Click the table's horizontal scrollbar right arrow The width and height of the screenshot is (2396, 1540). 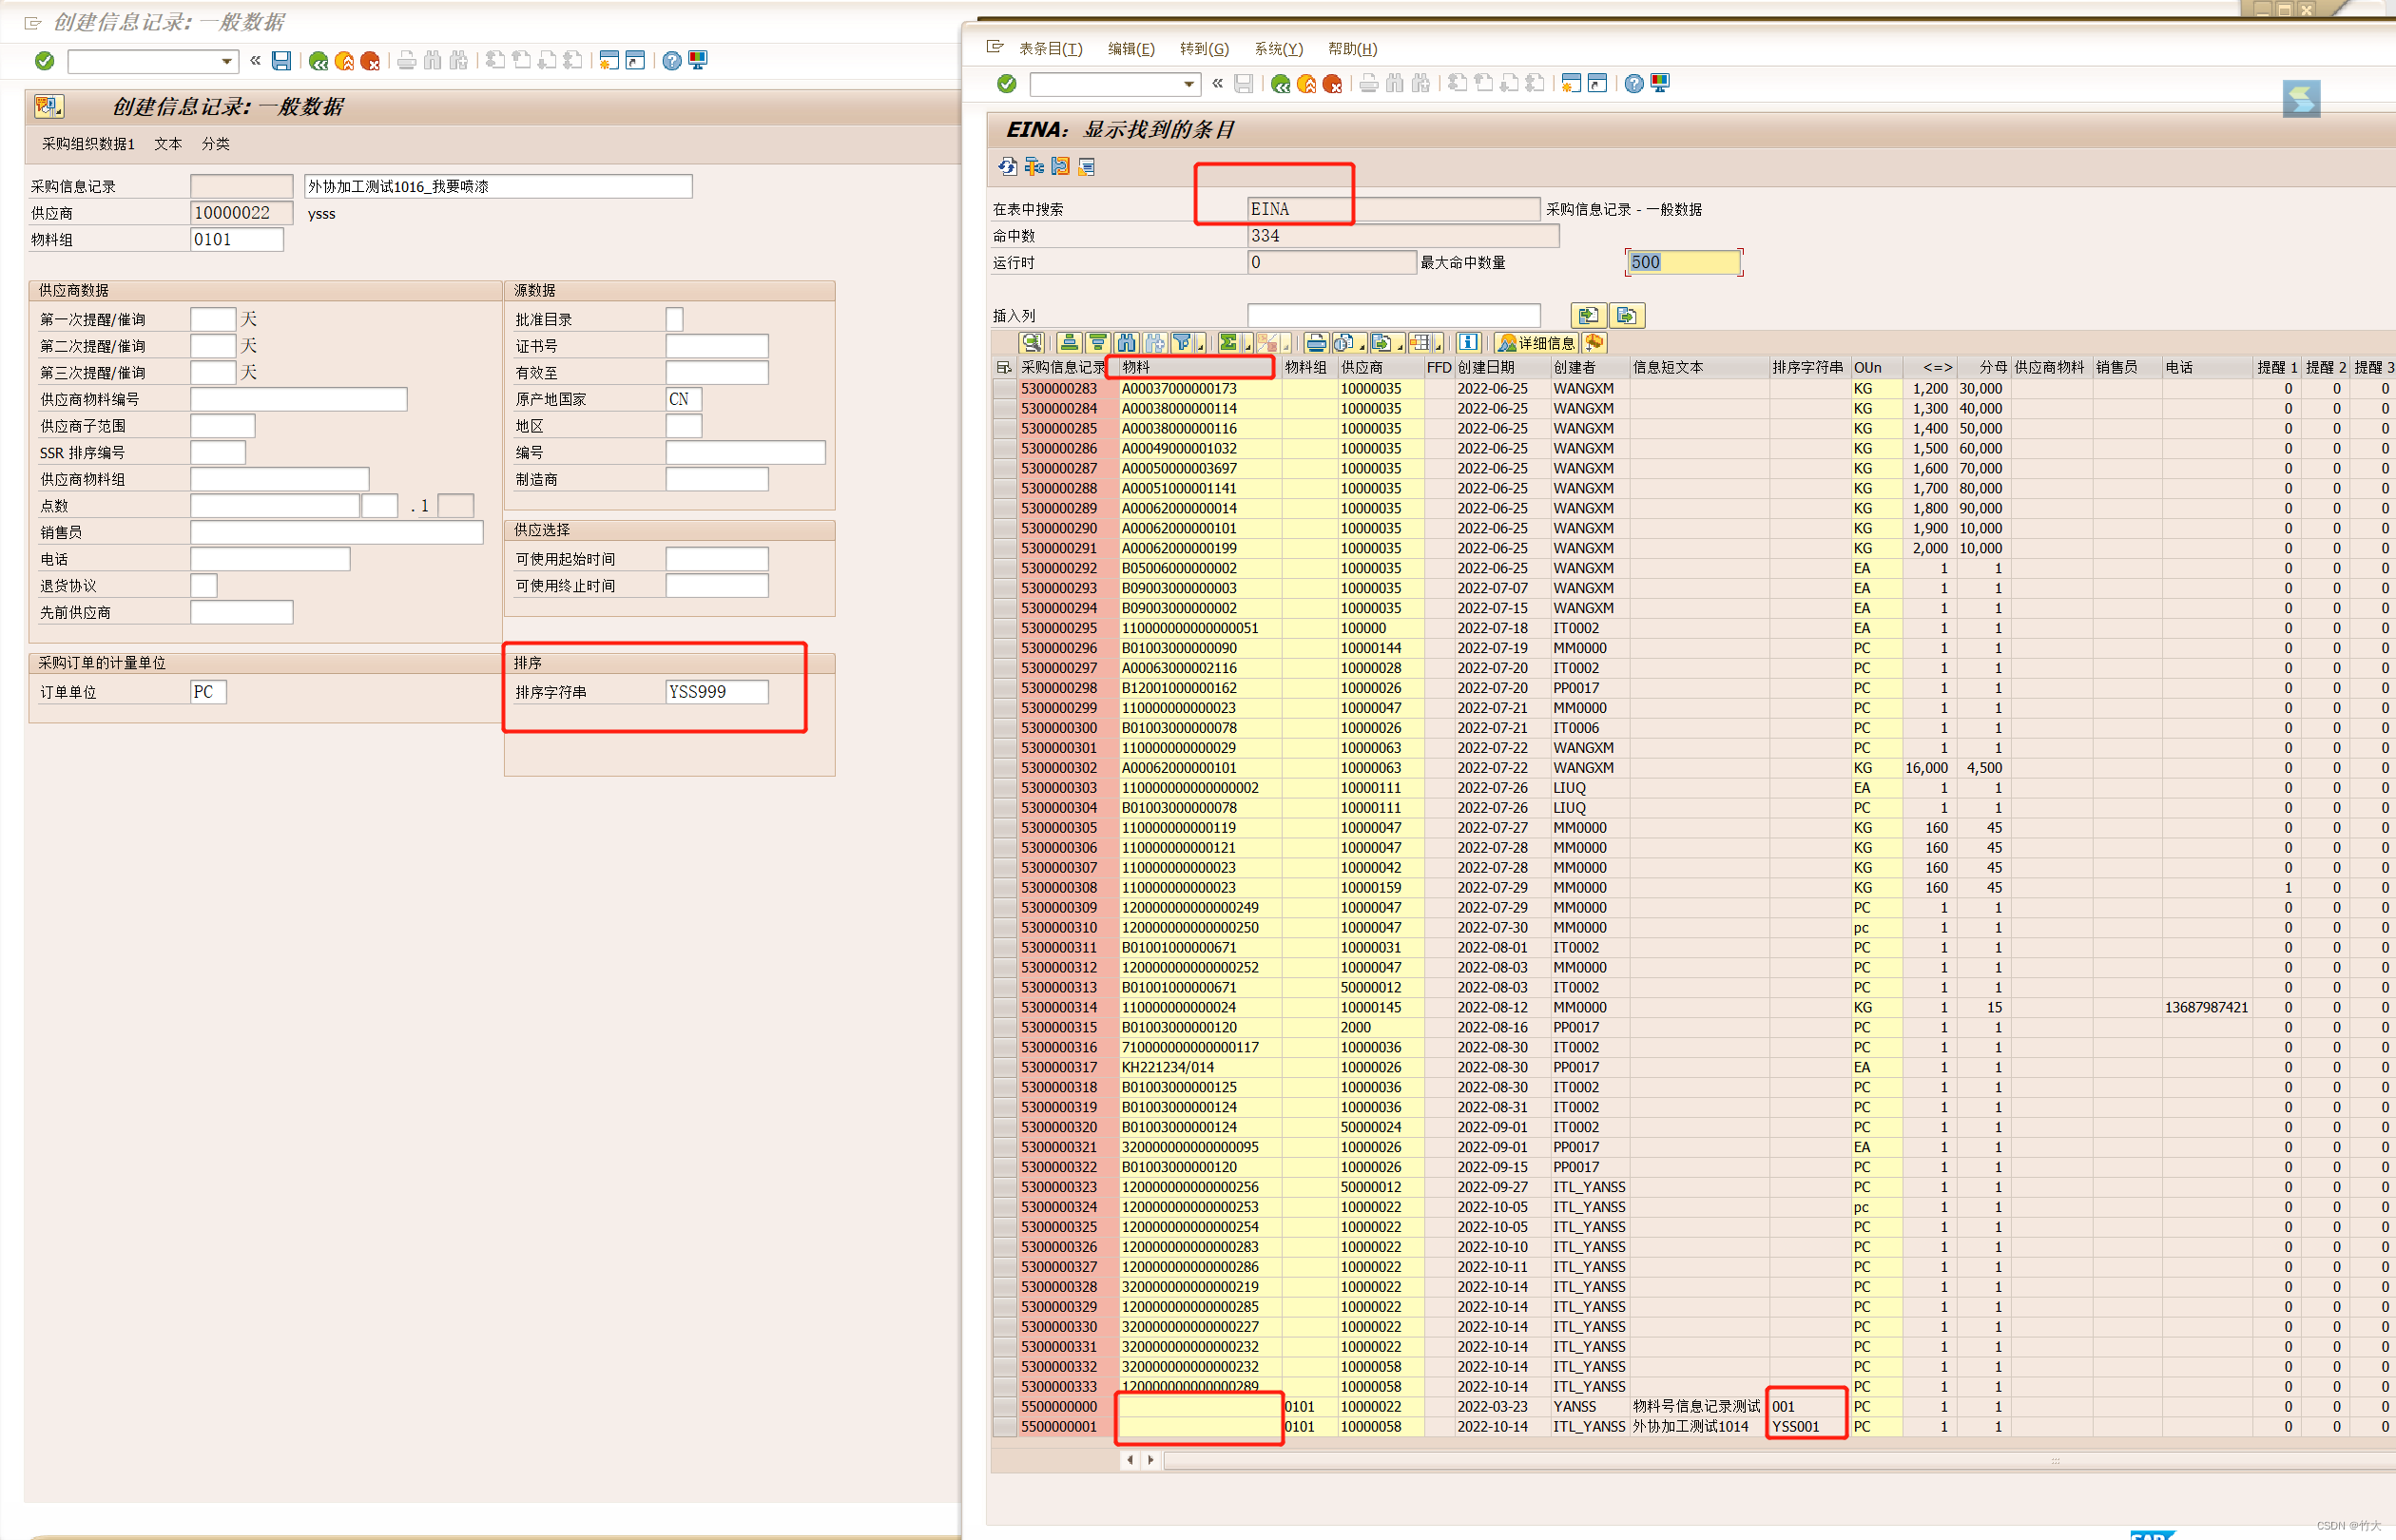coord(1151,1460)
